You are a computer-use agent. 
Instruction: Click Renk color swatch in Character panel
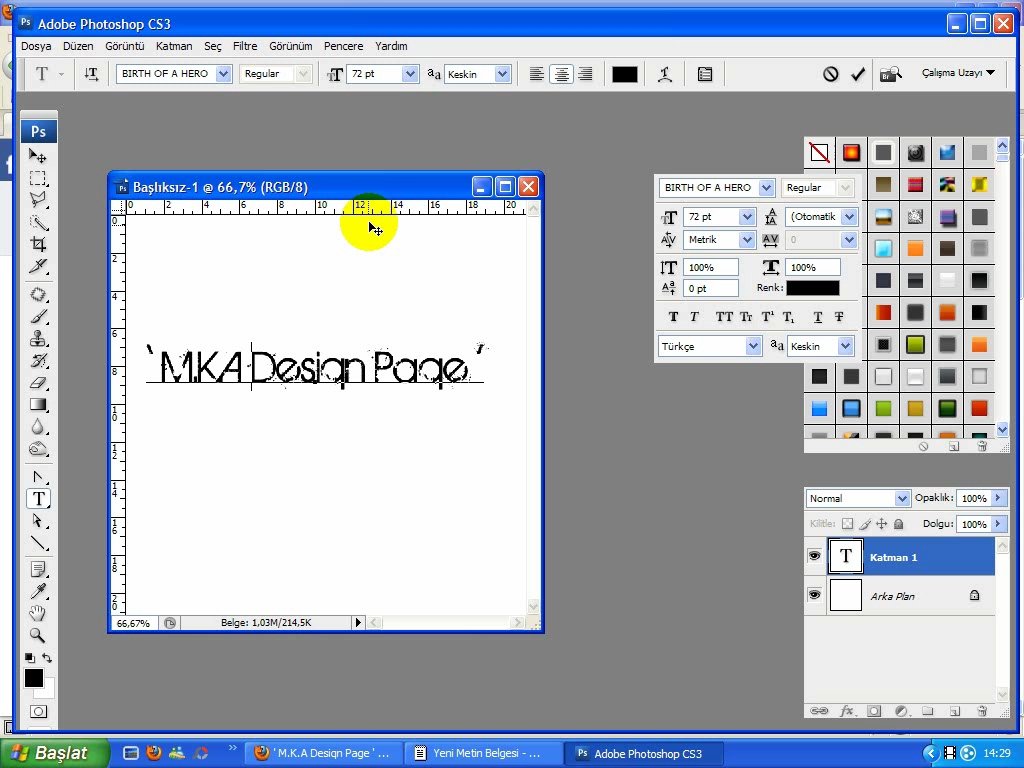(x=813, y=288)
